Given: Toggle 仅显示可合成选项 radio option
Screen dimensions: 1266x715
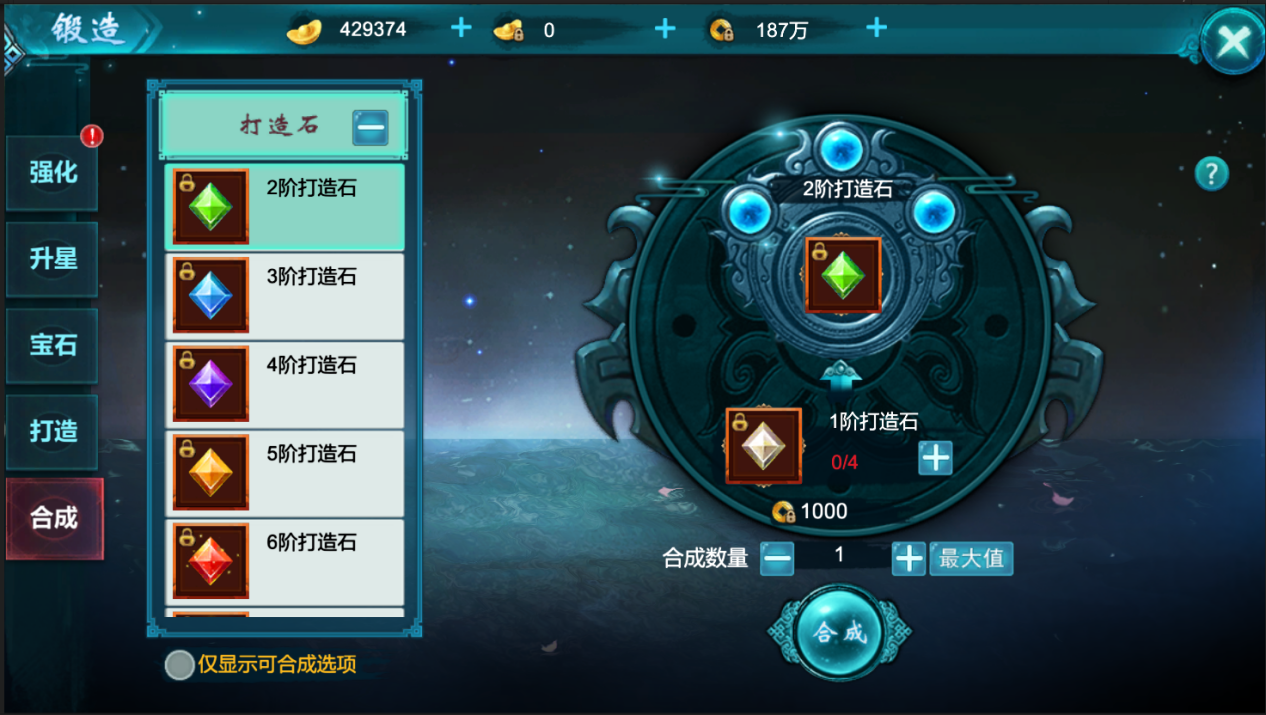Looking at the screenshot, I should point(180,665).
